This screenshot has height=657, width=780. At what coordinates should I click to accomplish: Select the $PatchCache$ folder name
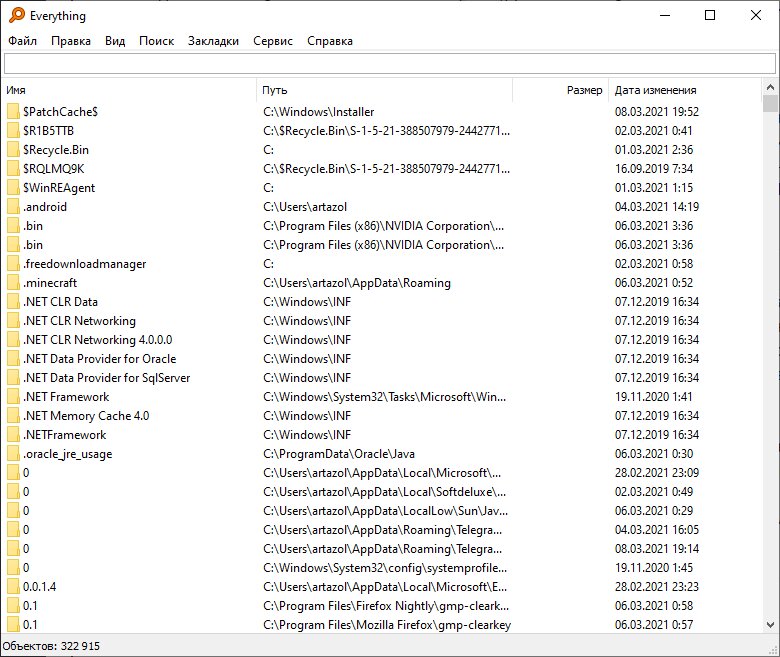pyautogui.click(x=60, y=111)
